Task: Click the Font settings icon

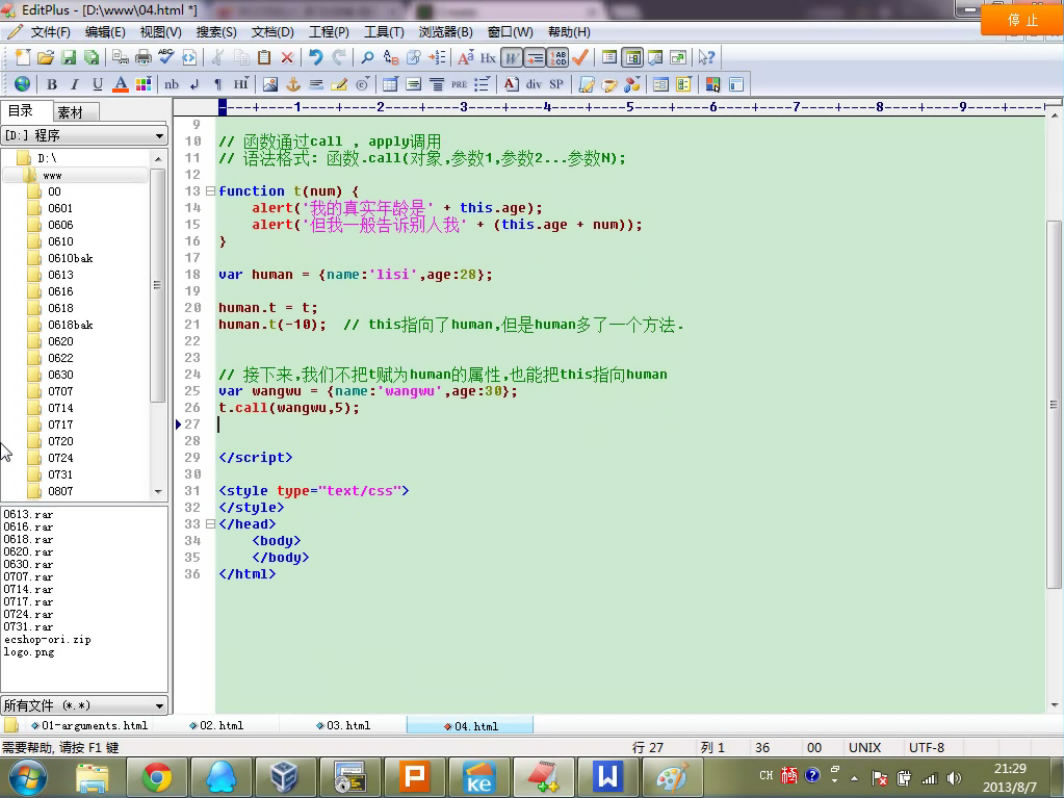Action: tap(466, 58)
